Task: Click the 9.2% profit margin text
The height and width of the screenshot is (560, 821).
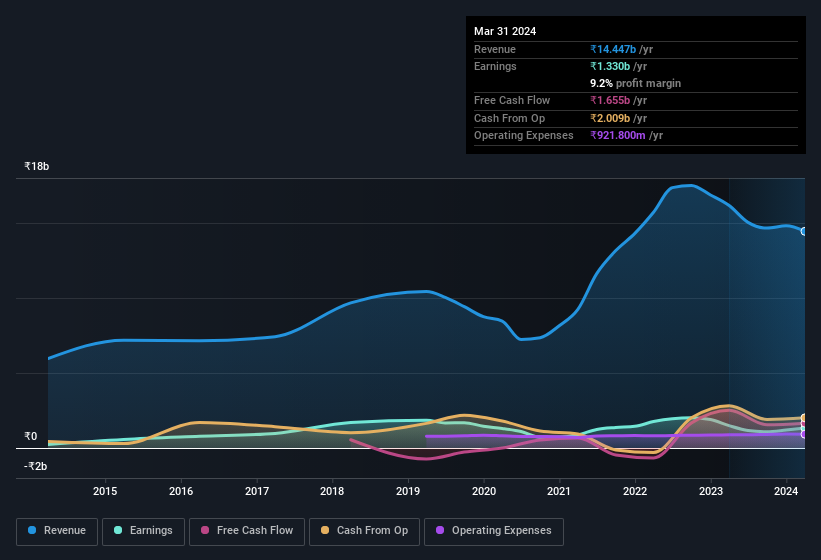Action: point(636,83)
